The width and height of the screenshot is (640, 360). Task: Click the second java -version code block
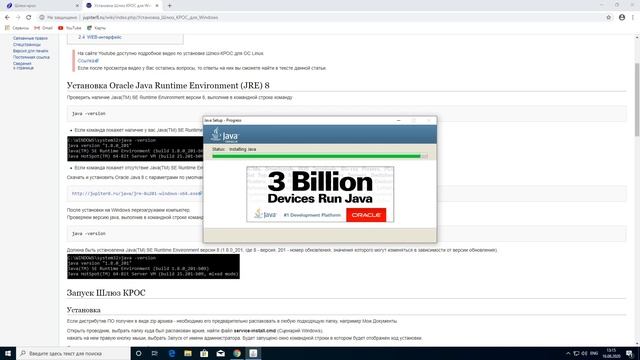point(346,233)
